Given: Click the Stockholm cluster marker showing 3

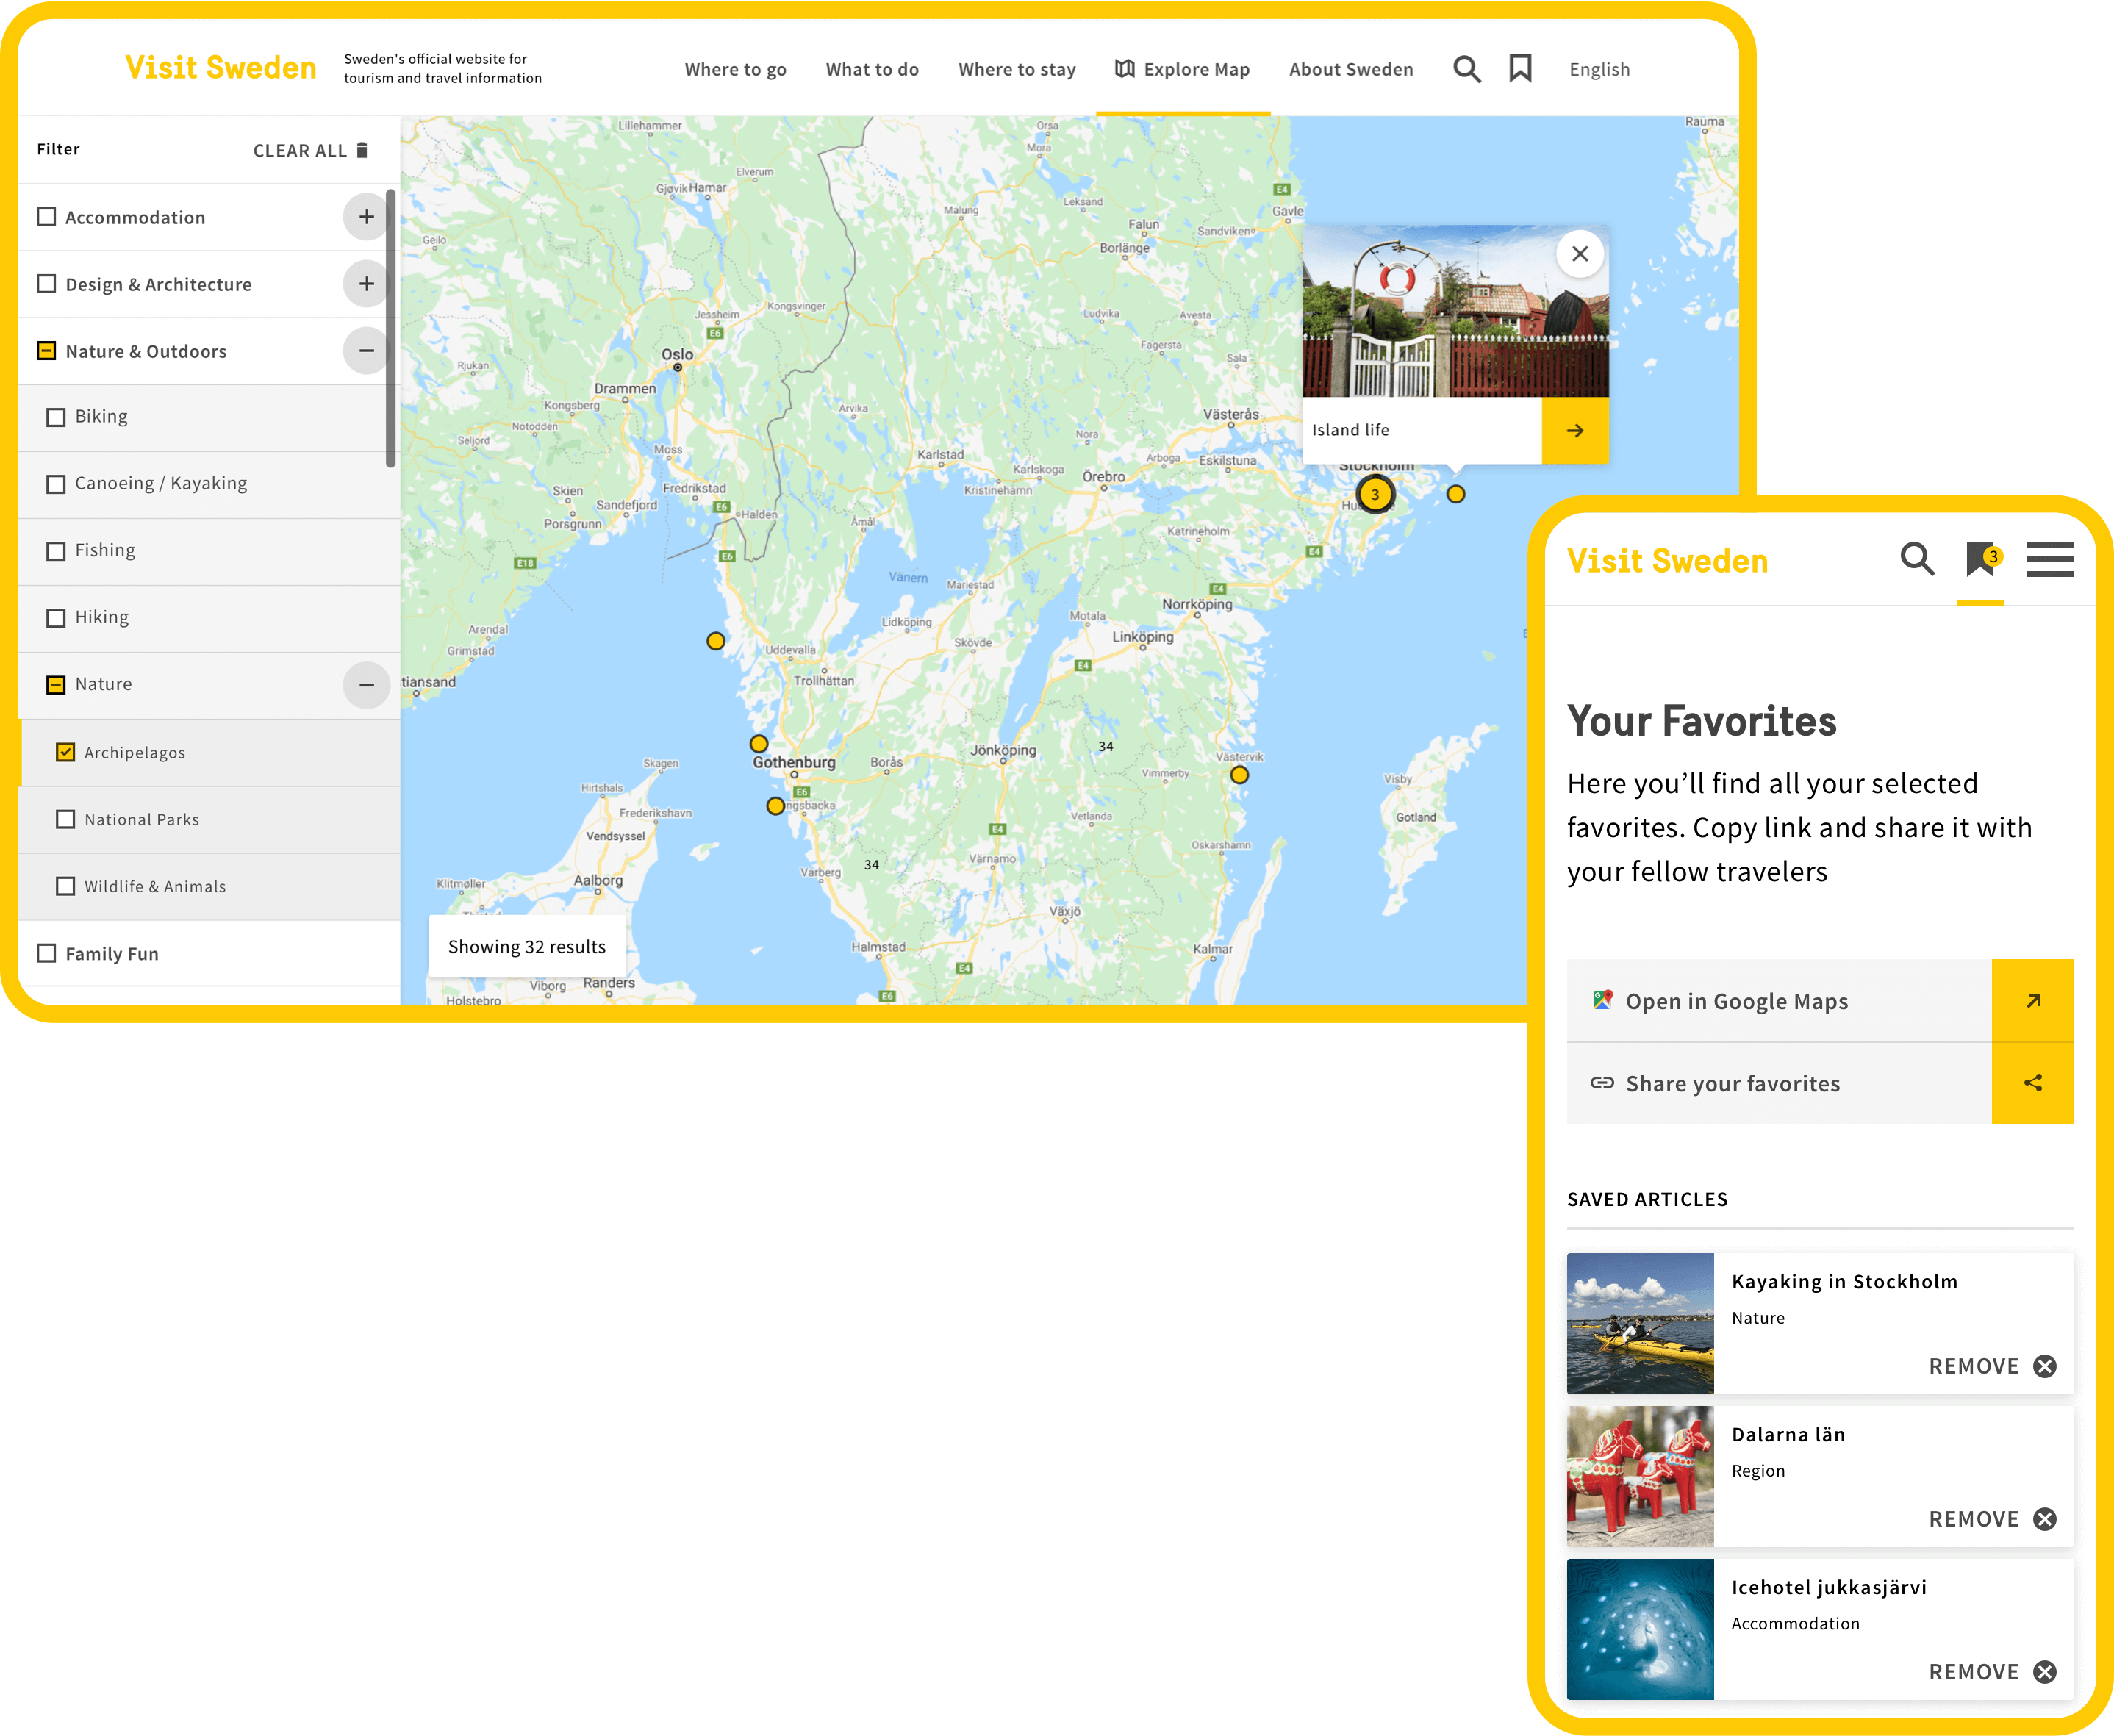Looking at the screenshot, I should click(x=1375, y=494).
